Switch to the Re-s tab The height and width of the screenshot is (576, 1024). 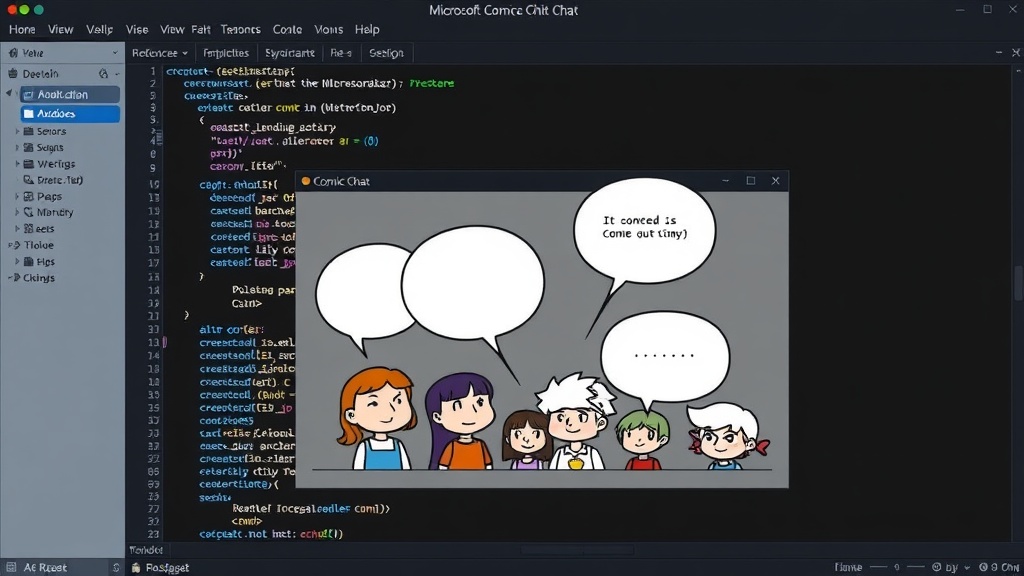pos(341,53)
